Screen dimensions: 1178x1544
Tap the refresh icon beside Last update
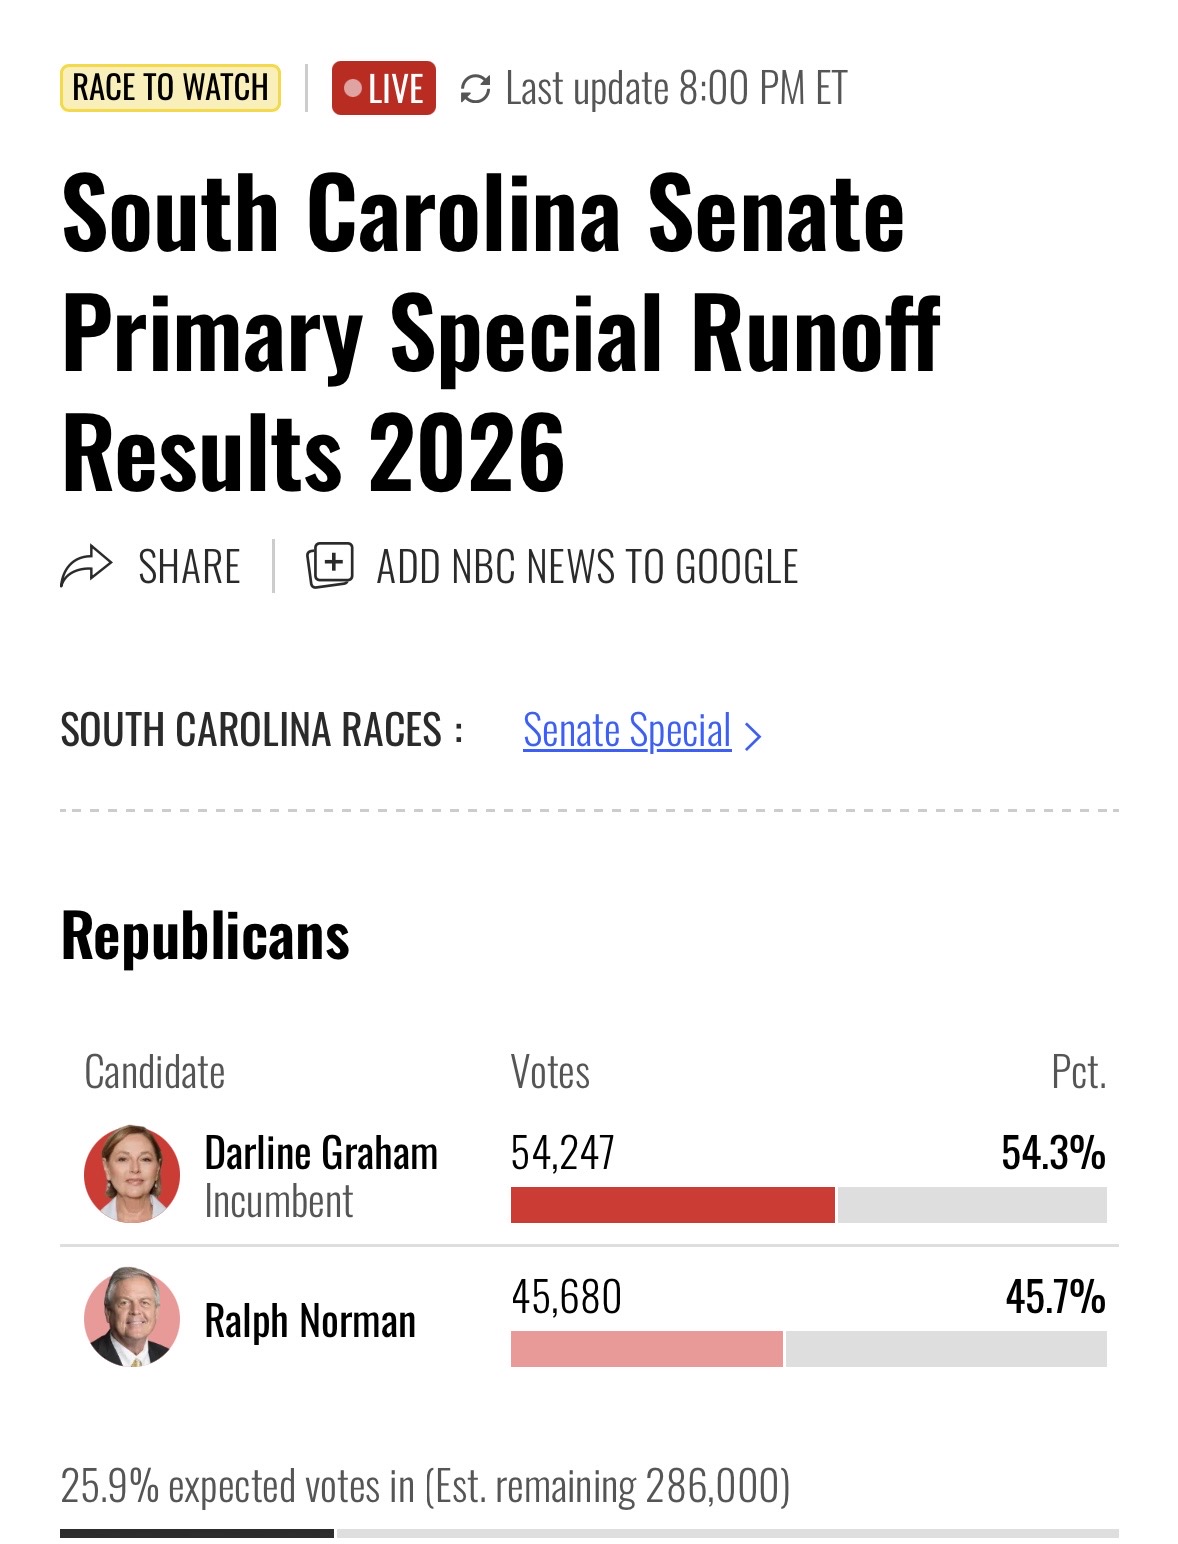[x=475, y=89]
